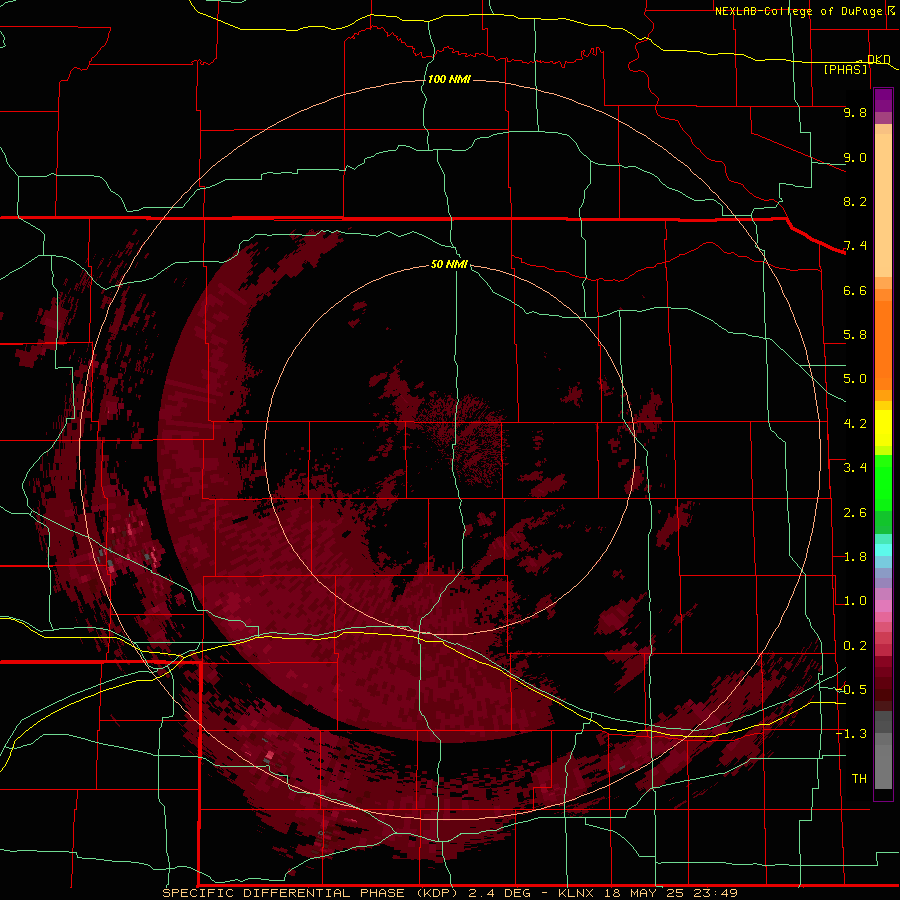Click the 1.0 scale label
The width and height of the screenshot is (900, 900).
855,601
